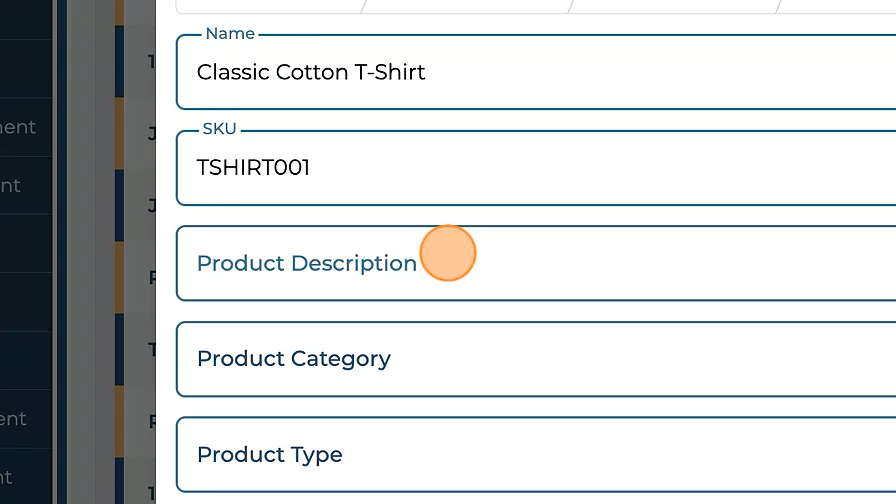Click the dark sidebar's topmost menu row
The height and width of the screenshot is (504, 896).
click(x=26, y=20)
